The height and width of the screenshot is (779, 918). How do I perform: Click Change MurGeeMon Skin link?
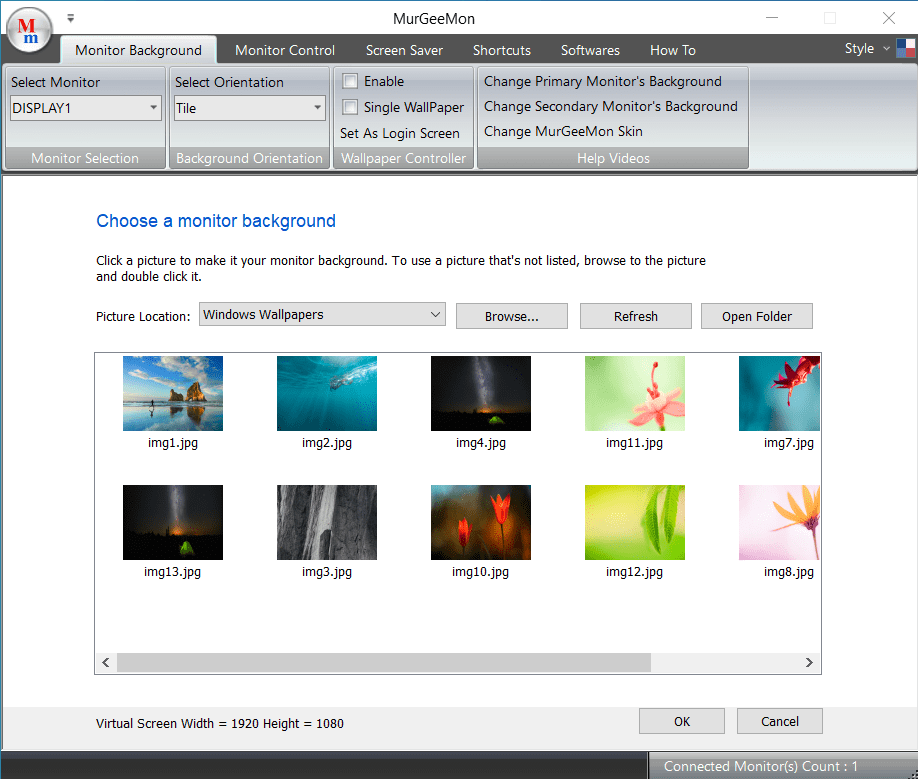(x=563, y=131)
